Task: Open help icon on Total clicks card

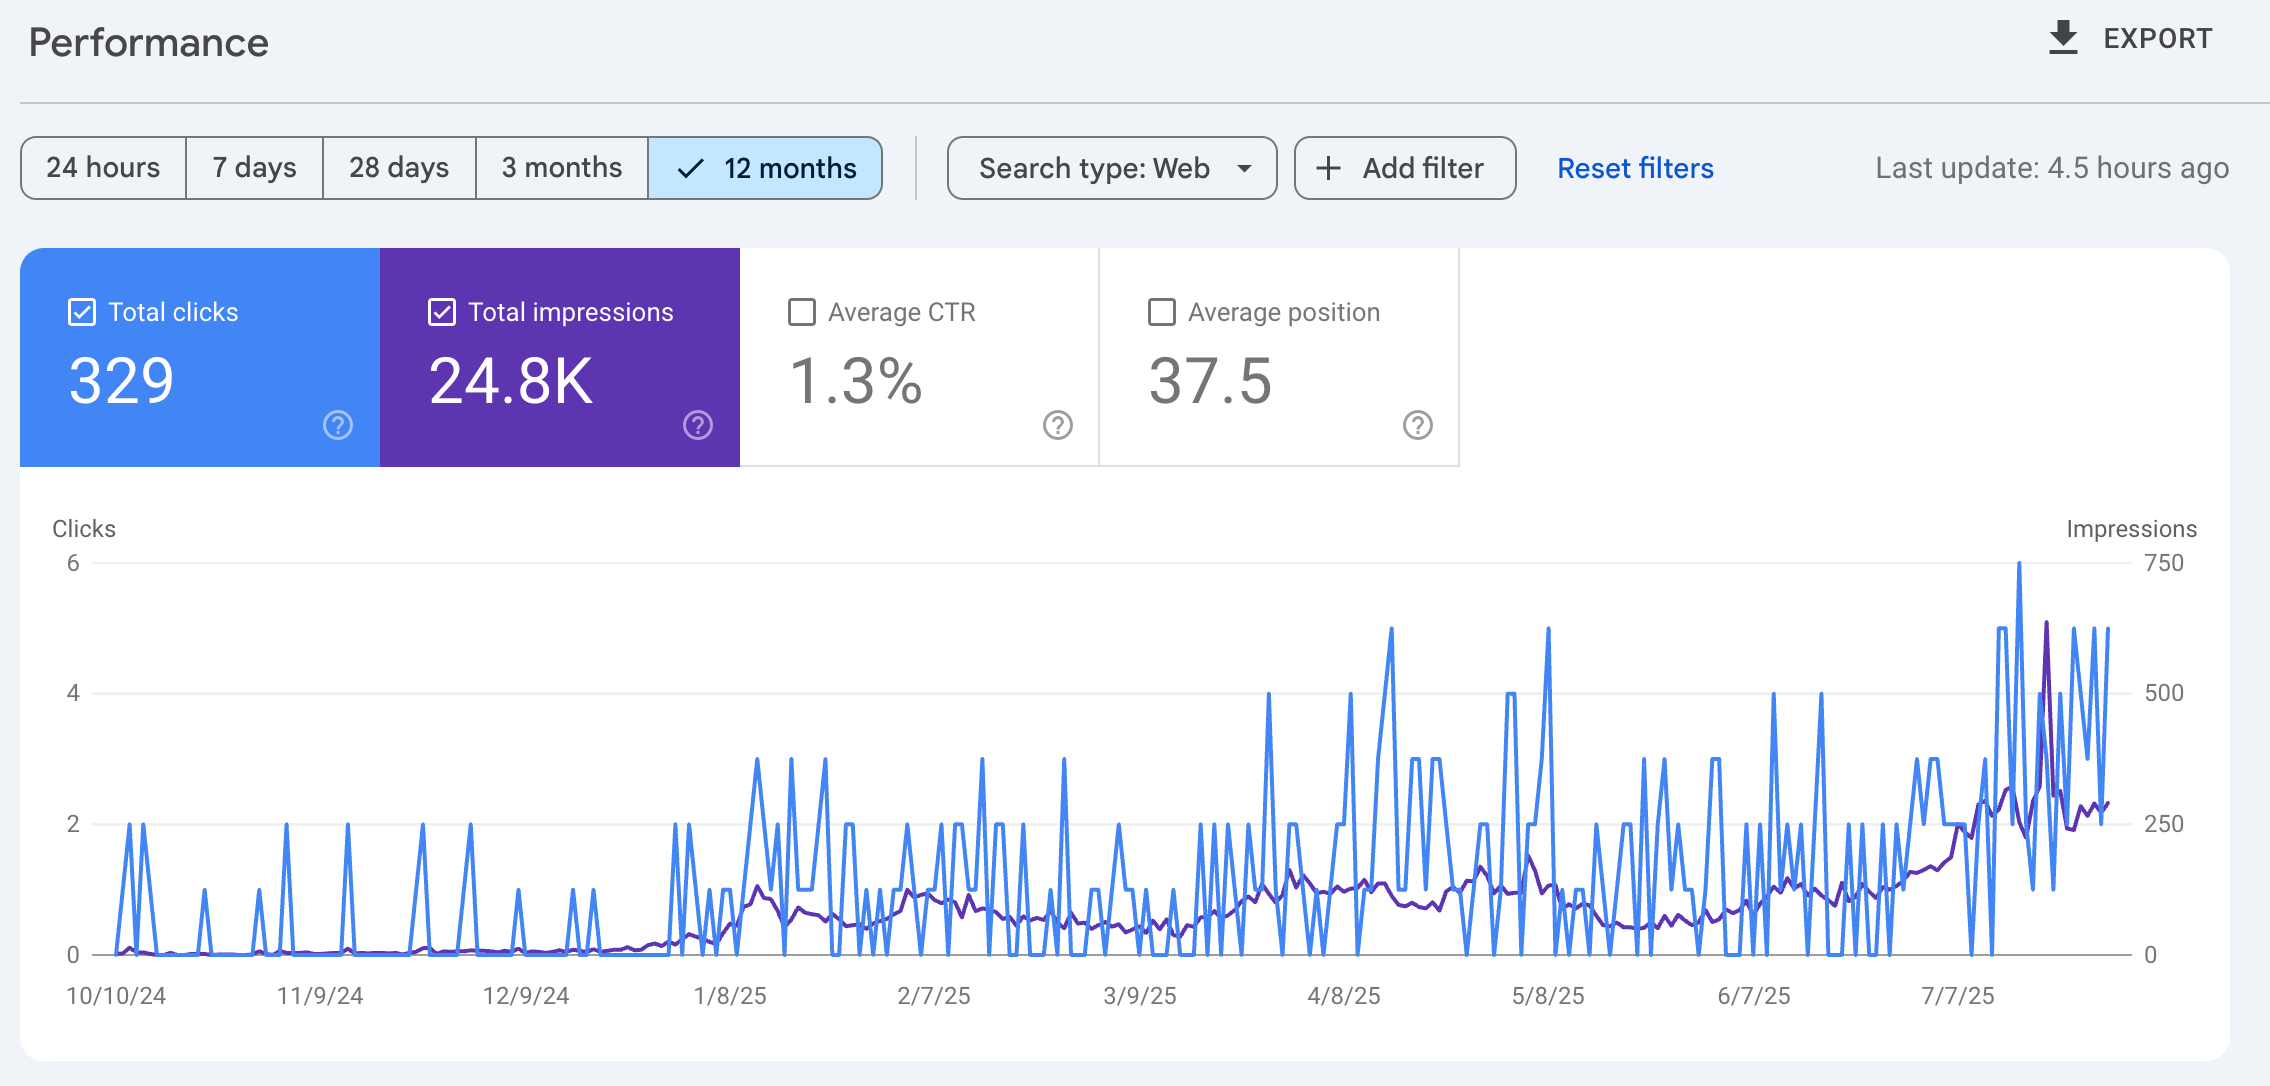Action: pos(338,425)
